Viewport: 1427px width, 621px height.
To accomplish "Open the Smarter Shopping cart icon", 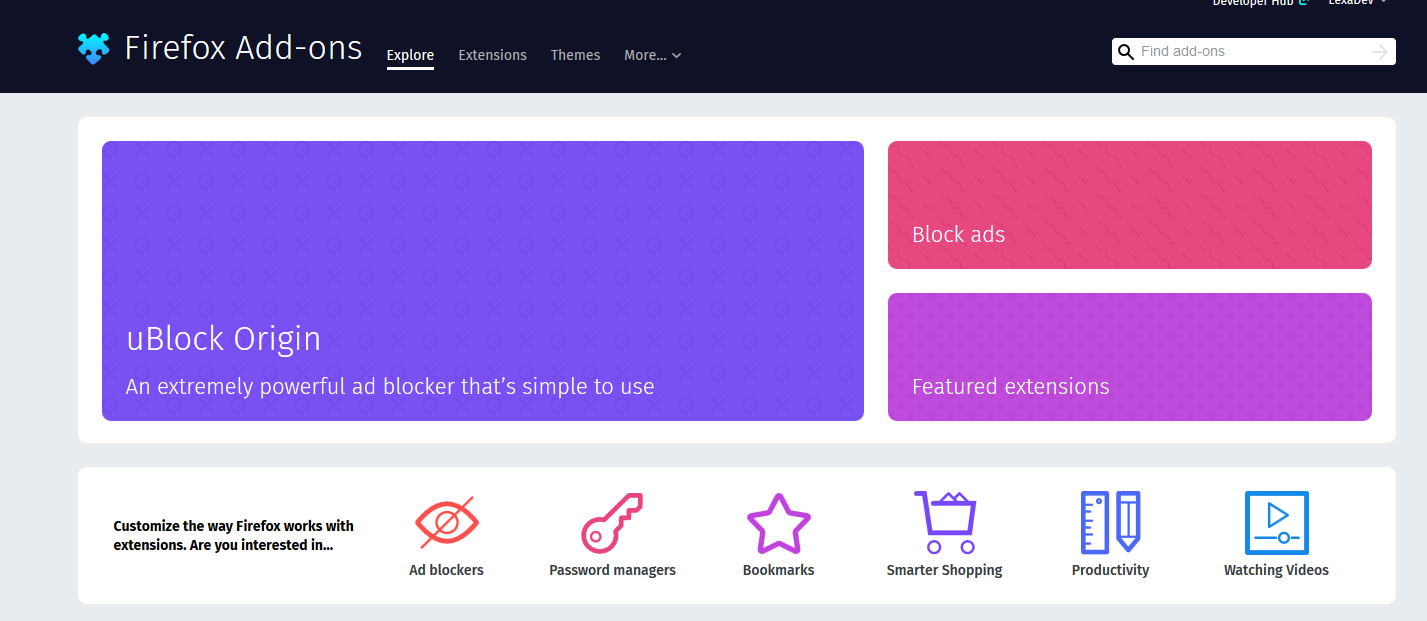I will [944, 522].
